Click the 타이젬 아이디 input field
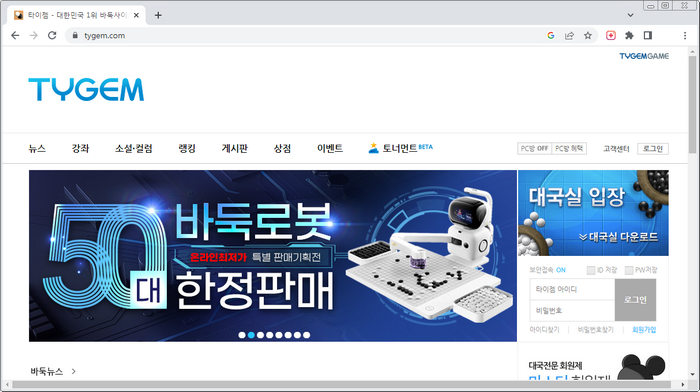This screenshot has height=392, width=700. 572,289
